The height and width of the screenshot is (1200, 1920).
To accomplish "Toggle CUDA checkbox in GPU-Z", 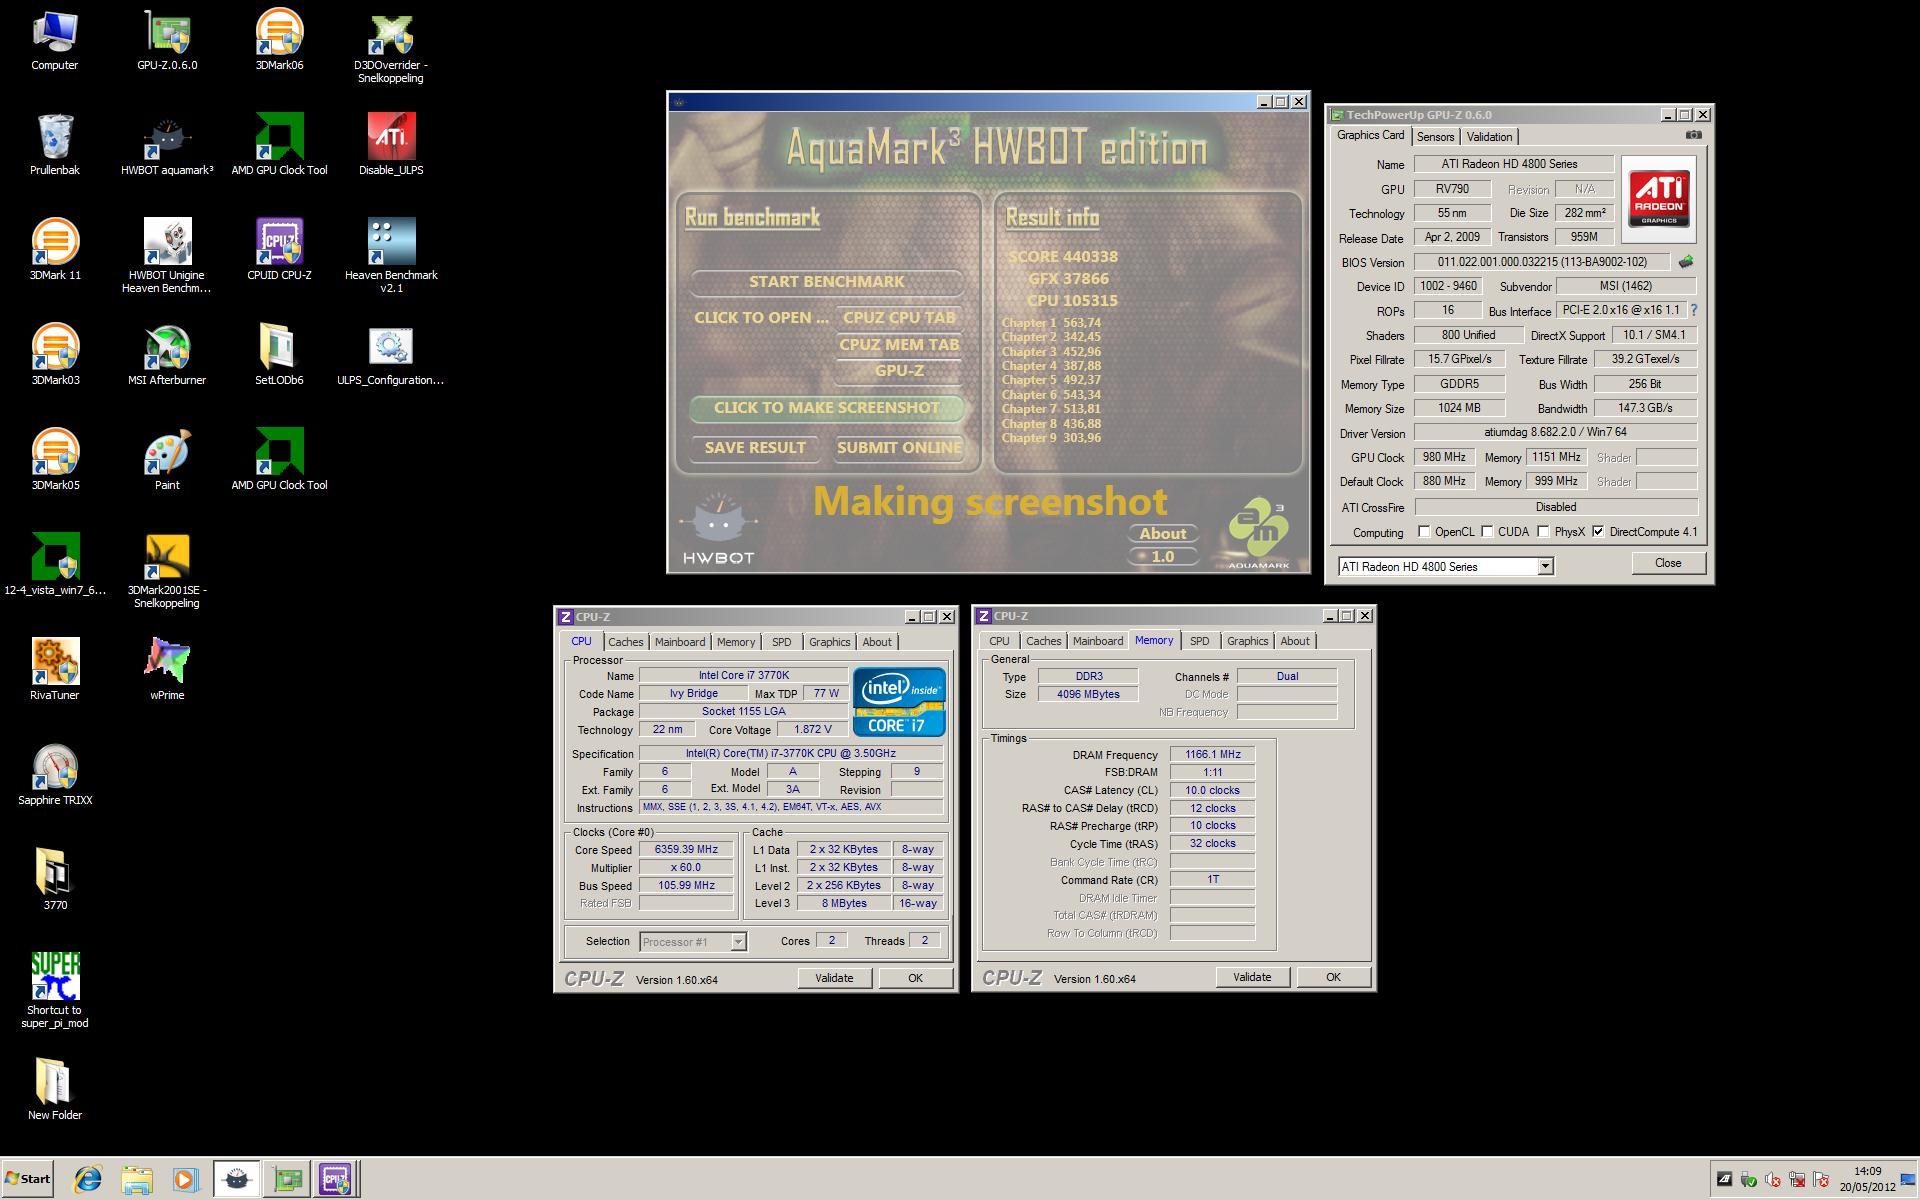I will [1487, 532].
